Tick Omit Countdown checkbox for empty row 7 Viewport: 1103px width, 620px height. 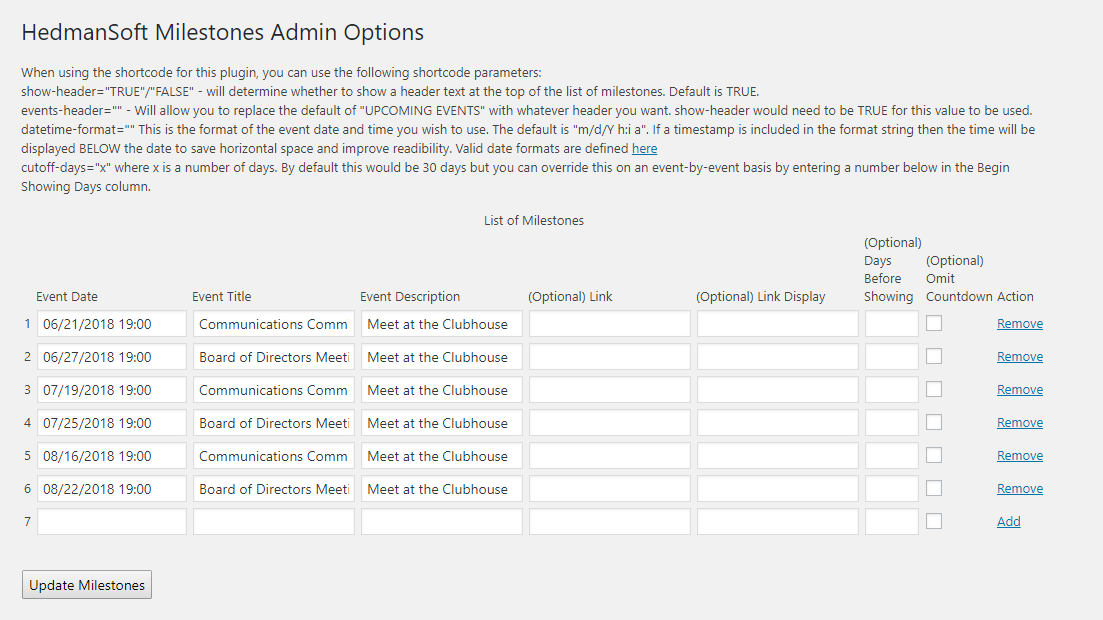point(933,521)
